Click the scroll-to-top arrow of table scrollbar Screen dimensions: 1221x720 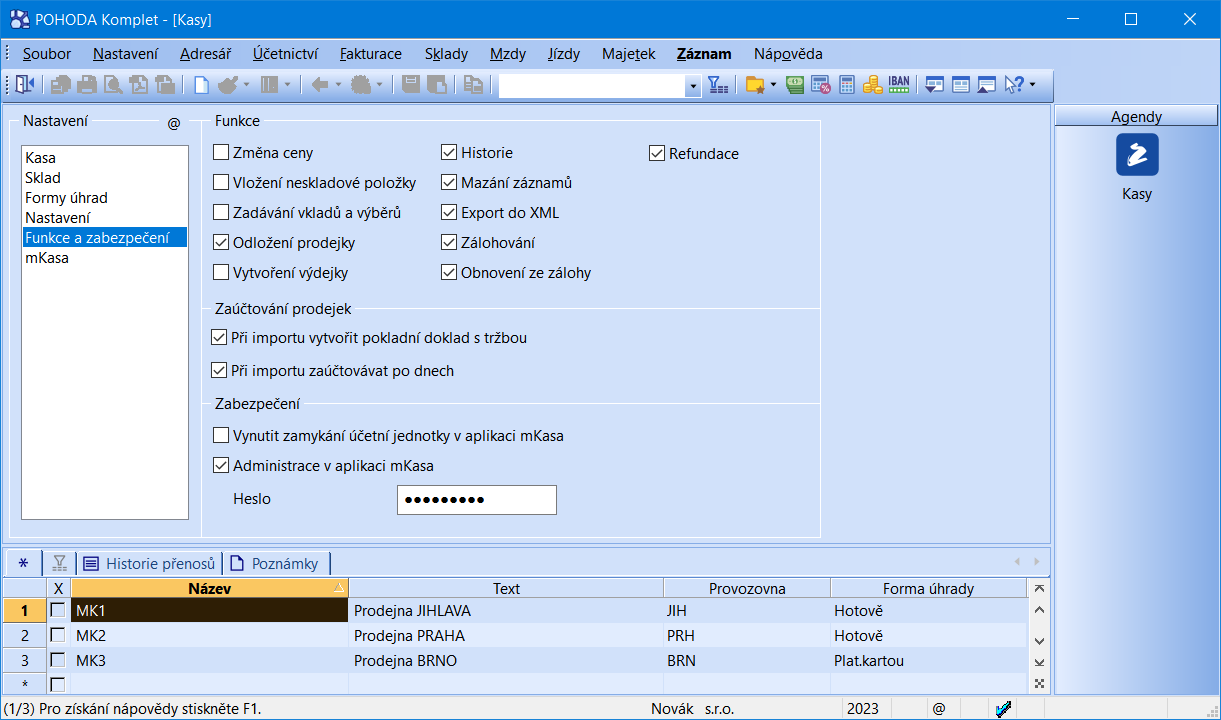tap(1039, 588)
